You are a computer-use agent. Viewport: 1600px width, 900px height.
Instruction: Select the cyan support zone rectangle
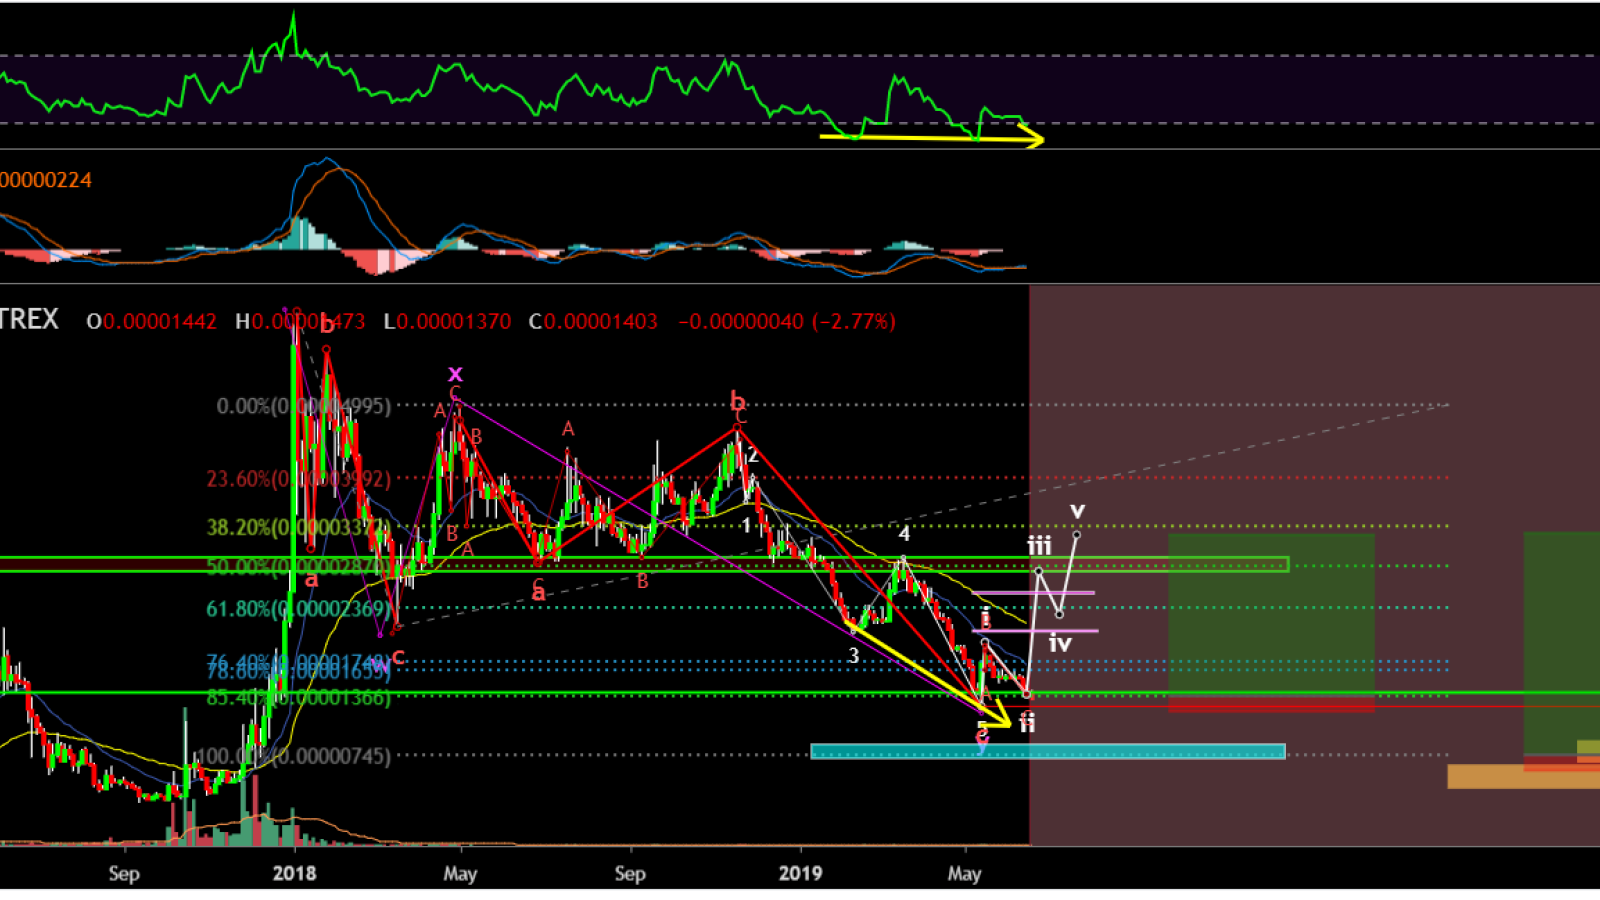1047,751
